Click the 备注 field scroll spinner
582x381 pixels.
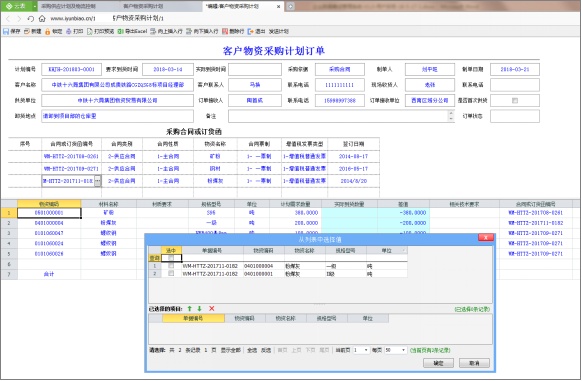[451, 116]
